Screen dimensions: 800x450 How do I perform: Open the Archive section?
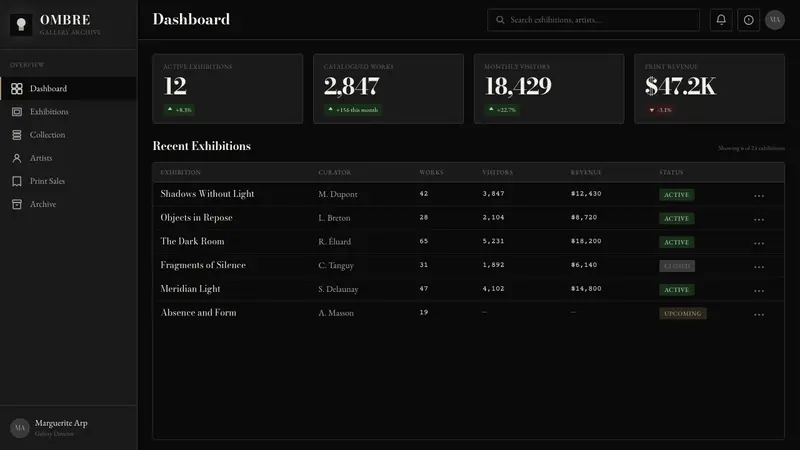tap(68, 204)
